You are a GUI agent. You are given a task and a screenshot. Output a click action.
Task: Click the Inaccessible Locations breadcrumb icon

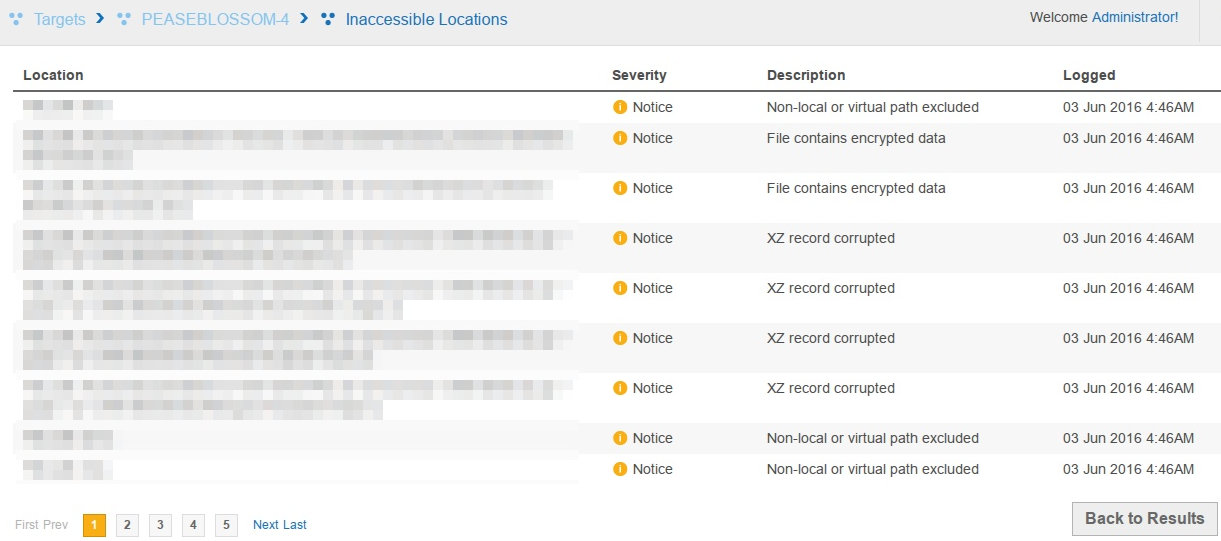[328, 19]
